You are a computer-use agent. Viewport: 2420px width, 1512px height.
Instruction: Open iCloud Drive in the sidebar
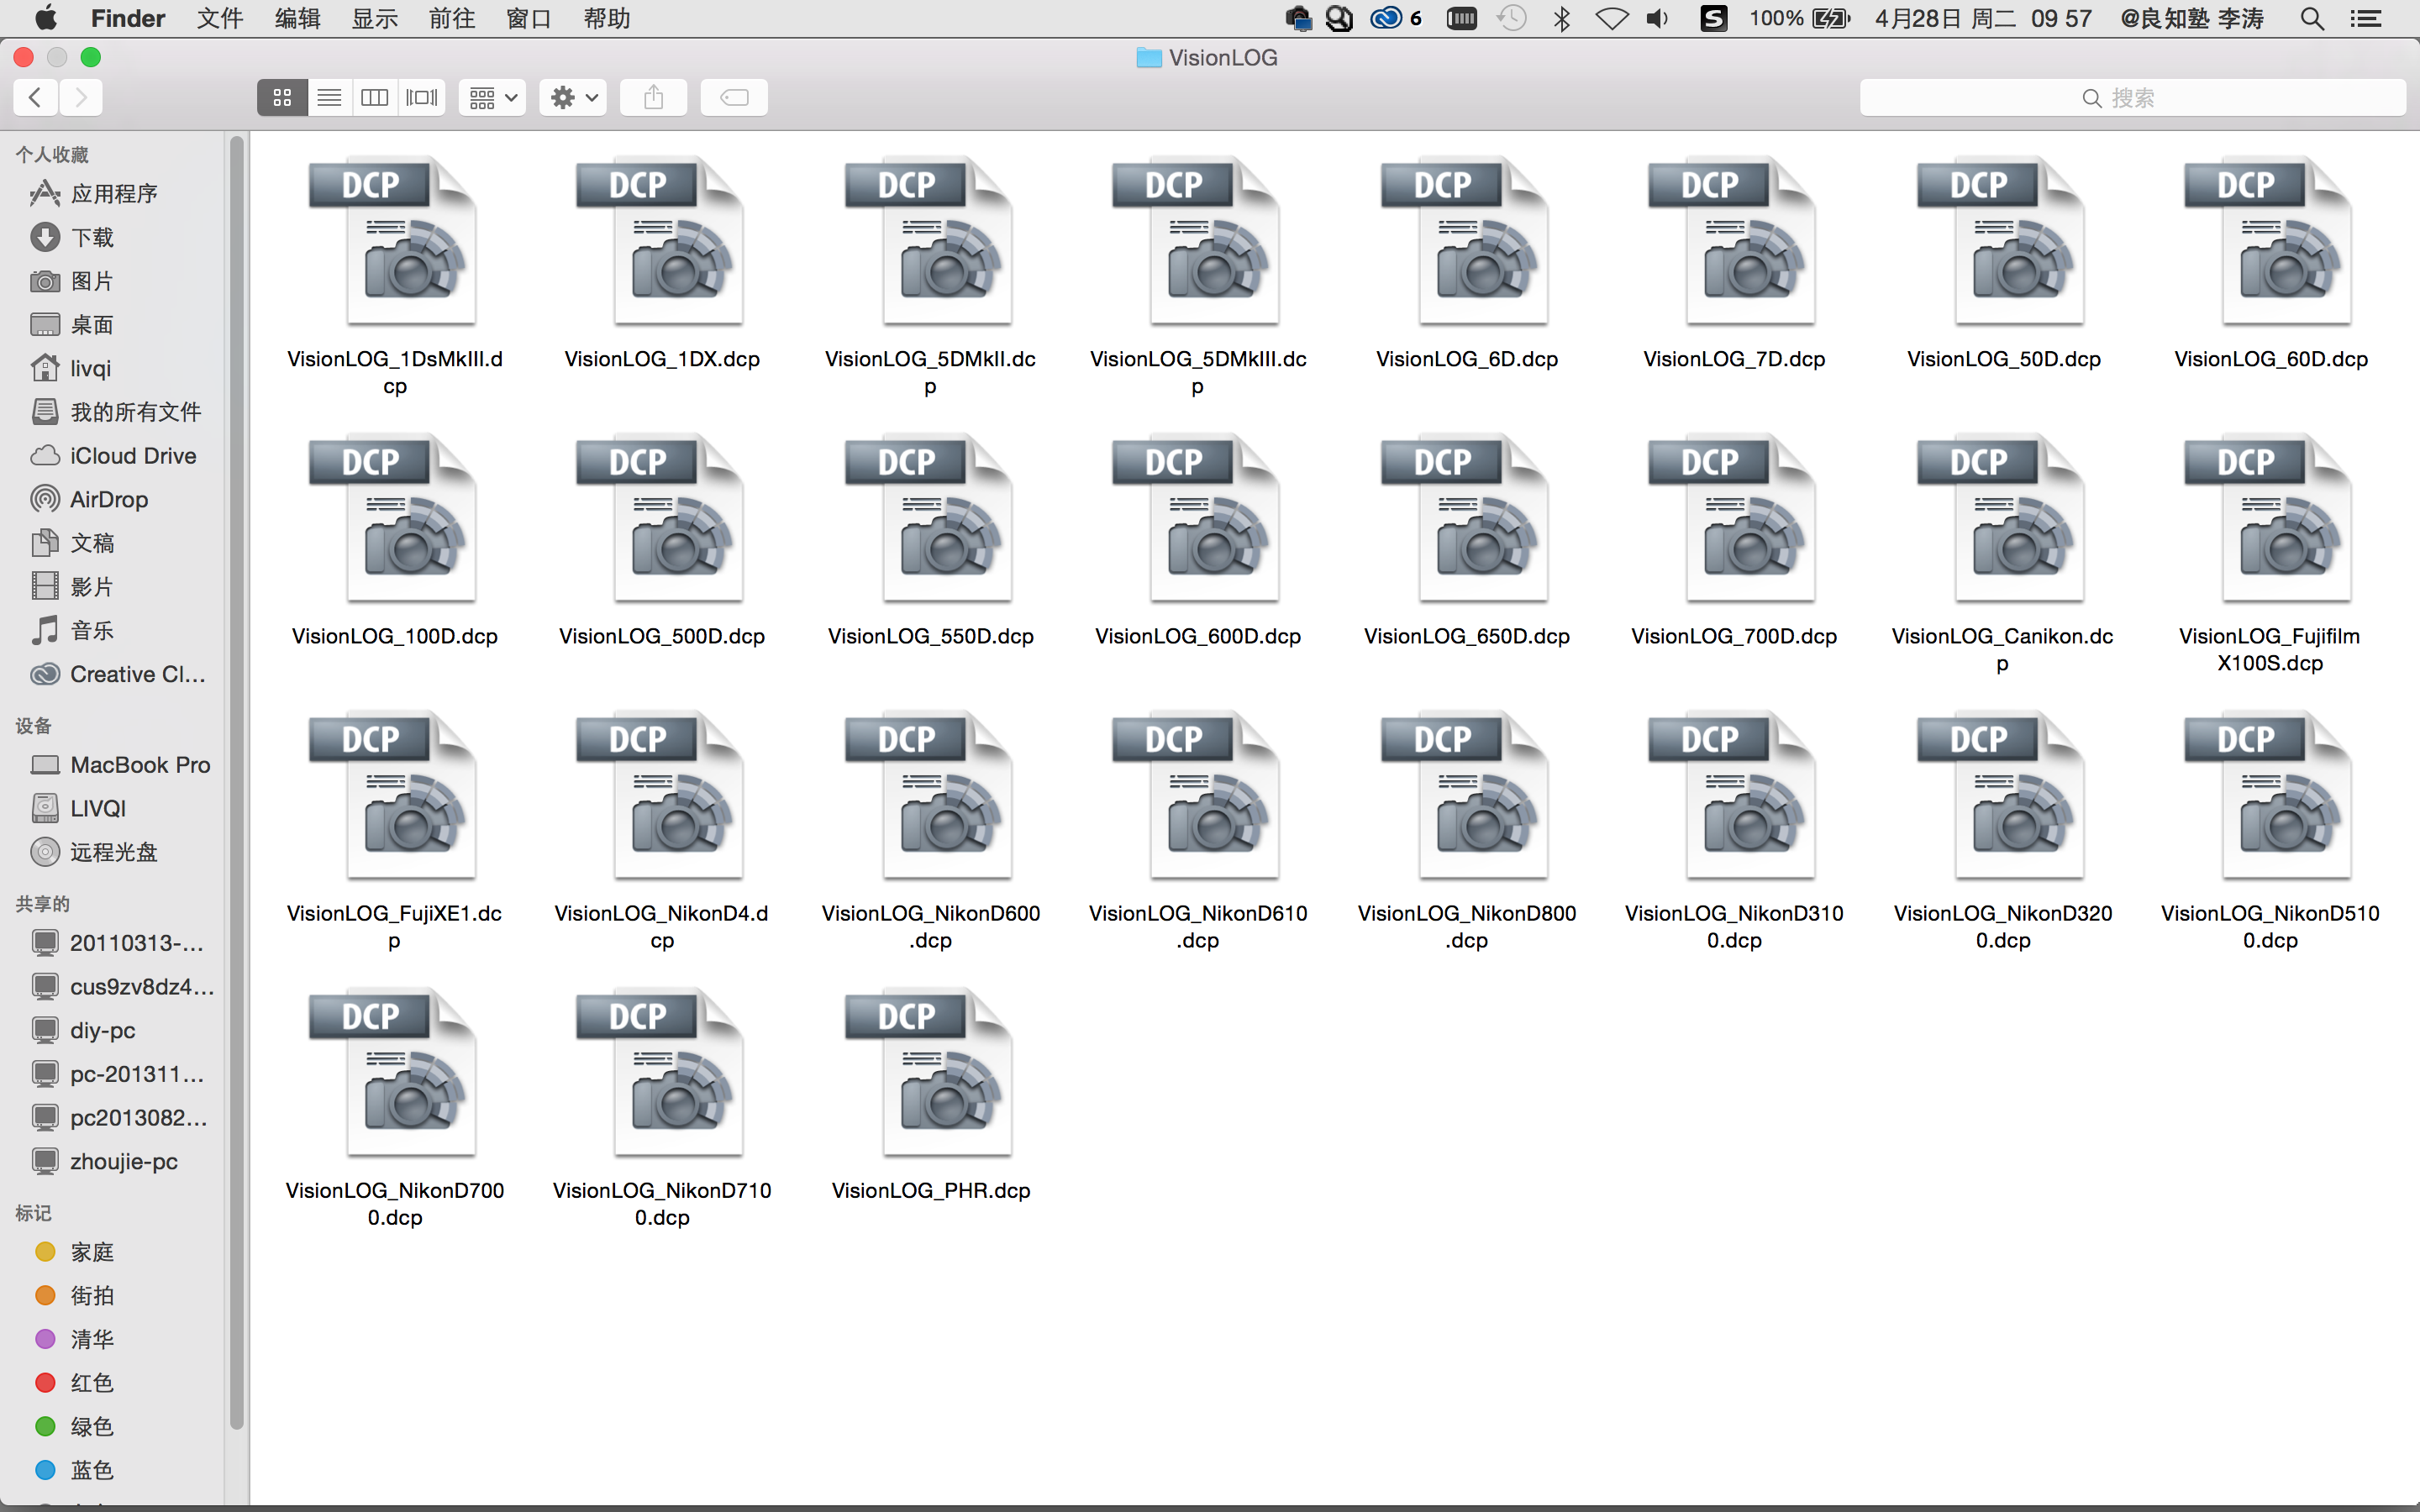(132, 455)
